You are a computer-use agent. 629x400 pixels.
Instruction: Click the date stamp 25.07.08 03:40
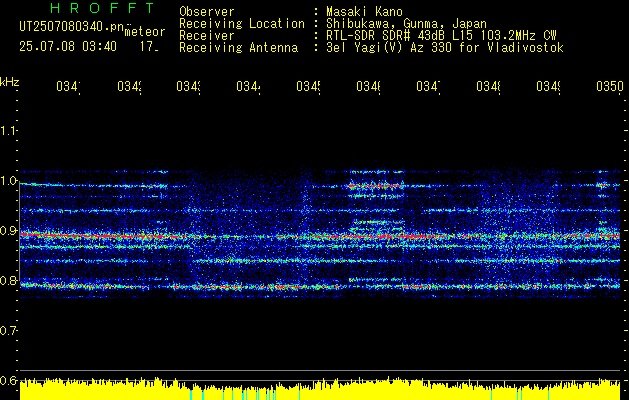click(68, 47)
